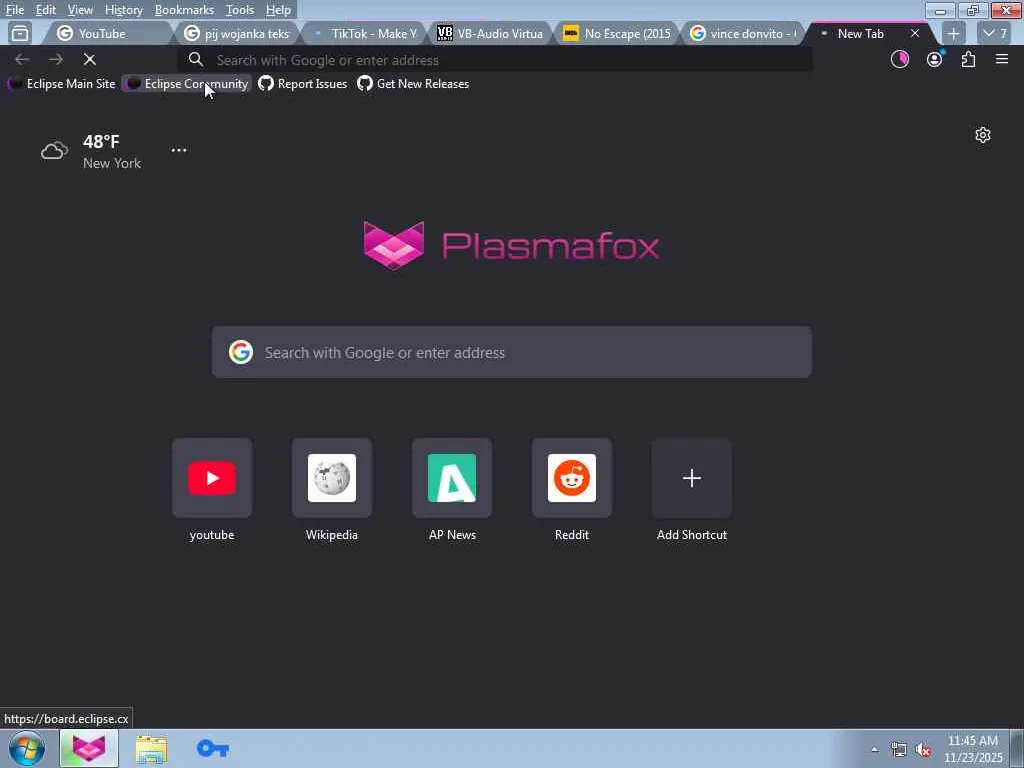
Task: Open the AP News shortcut tile
Action: point(452,478)
